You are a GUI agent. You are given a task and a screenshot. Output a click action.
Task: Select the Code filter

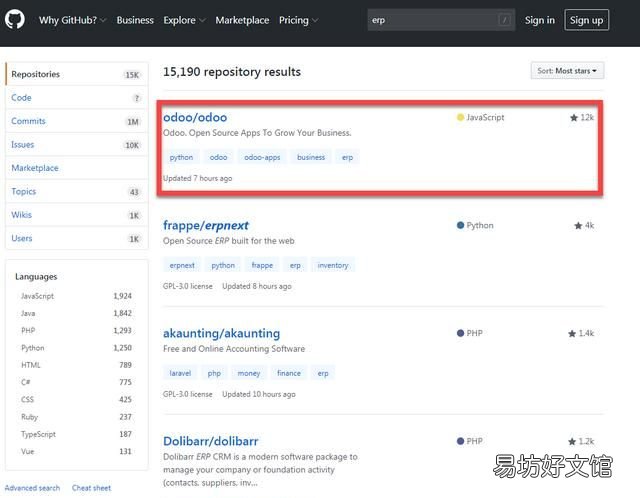pyautogui.click(x=77, y=98)
